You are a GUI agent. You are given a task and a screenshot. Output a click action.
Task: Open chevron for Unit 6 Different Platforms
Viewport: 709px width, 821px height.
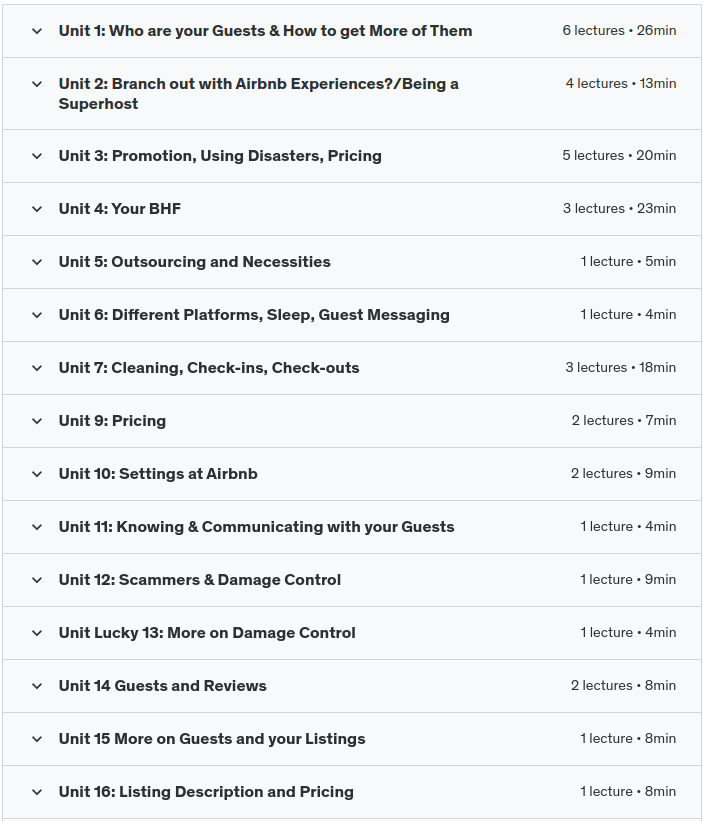37,315
